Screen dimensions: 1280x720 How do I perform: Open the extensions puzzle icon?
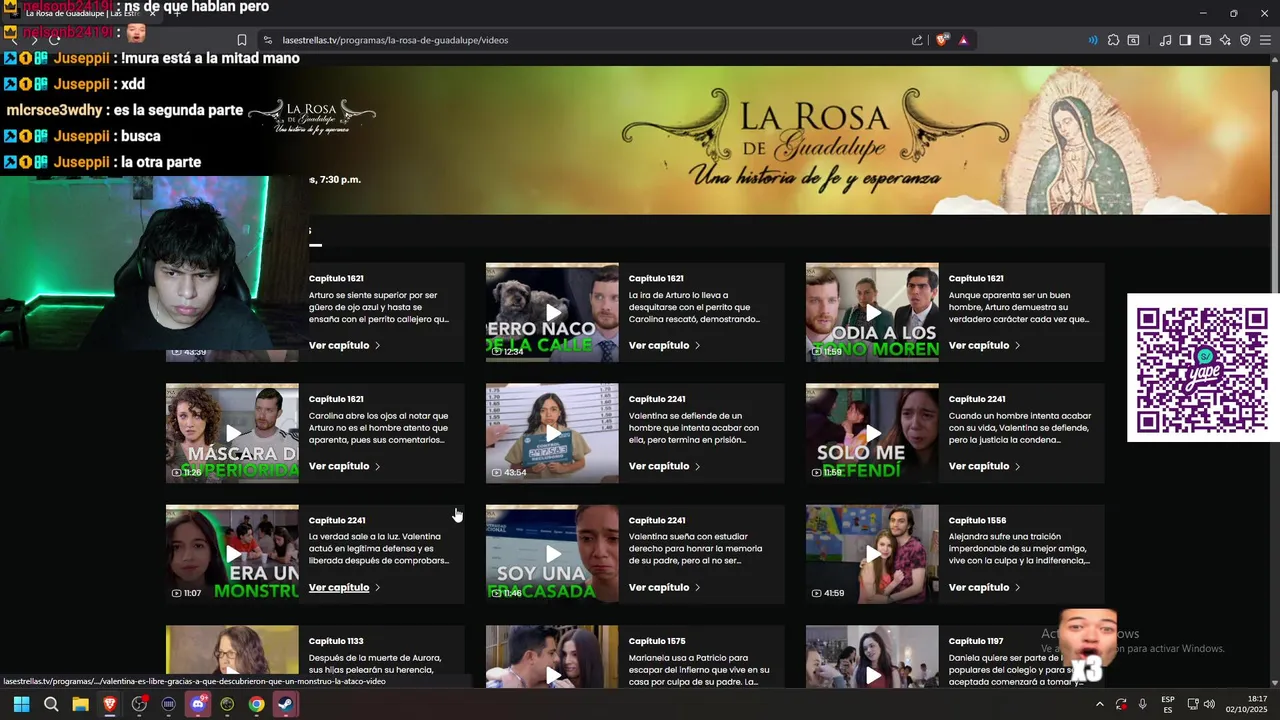[x=1113, y=40]
